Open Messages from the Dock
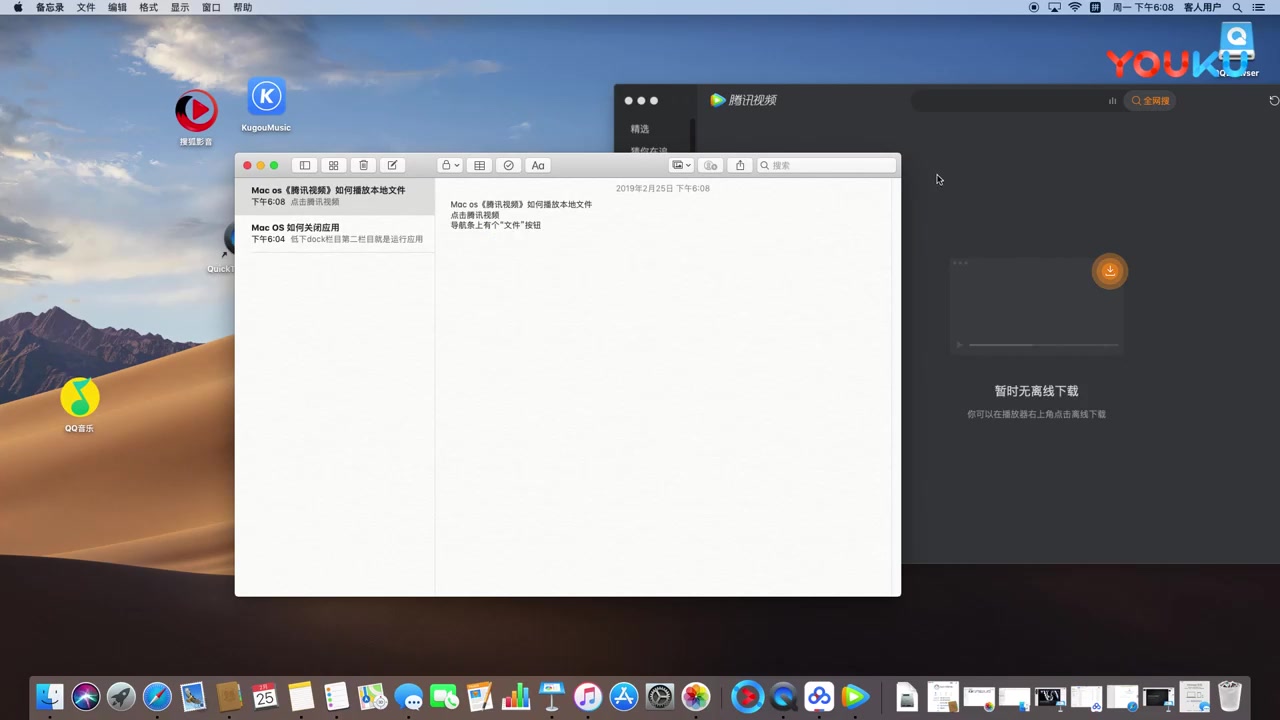Image resolution: width=1280 pixels, height=720 pixels. 409,696
